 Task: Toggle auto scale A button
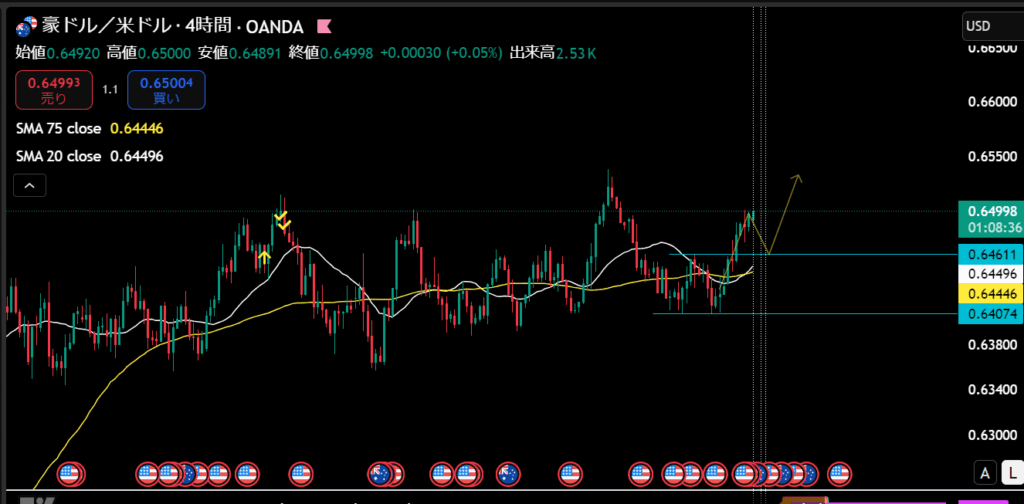[985, 471]
